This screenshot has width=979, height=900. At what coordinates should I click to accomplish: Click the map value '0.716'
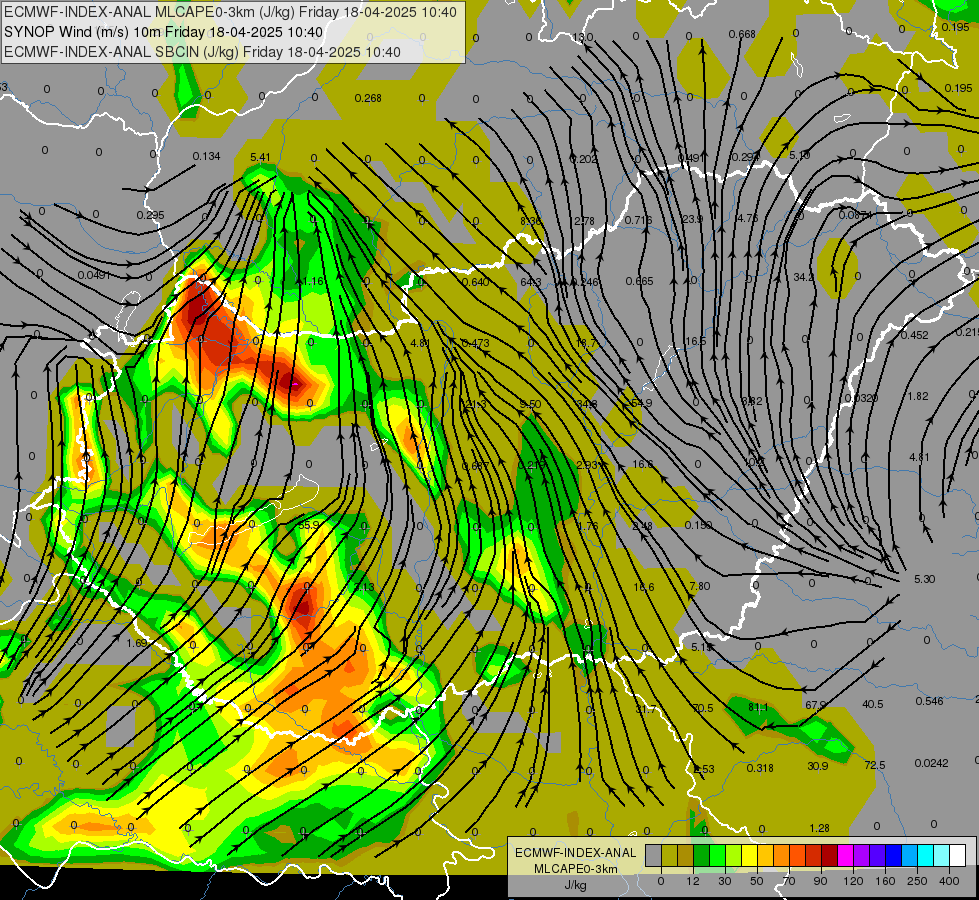(x=638, y=220)
